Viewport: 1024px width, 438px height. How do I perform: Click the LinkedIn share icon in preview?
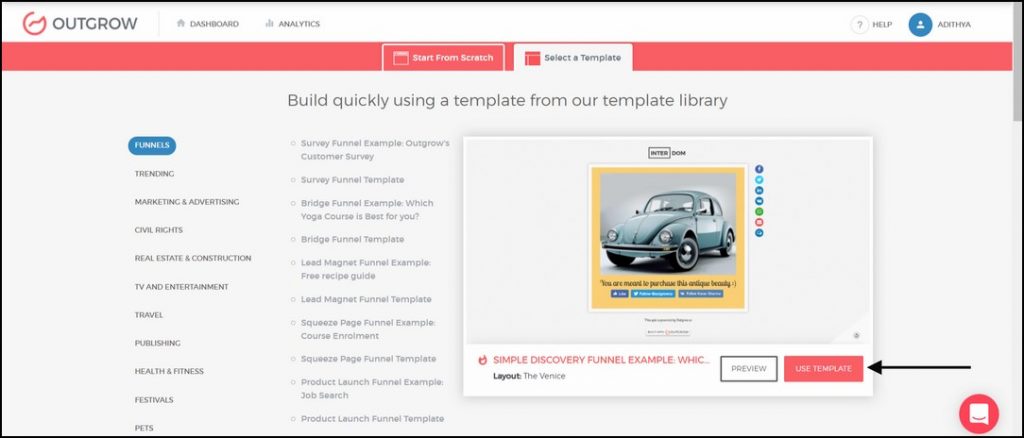[x=759, y=190]
